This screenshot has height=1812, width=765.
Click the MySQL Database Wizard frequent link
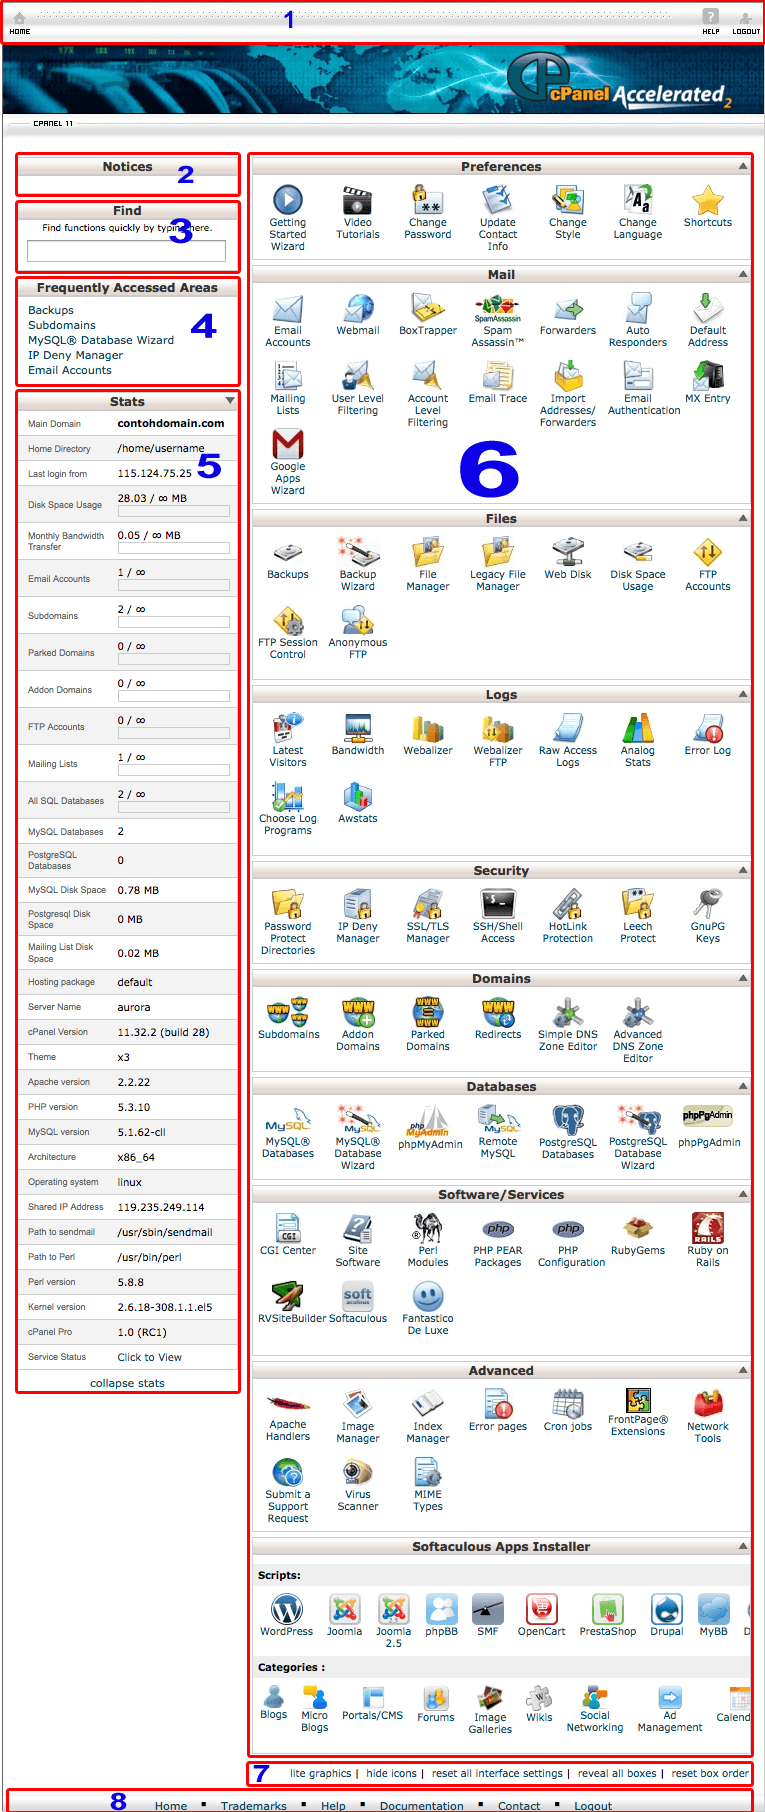(101, 340)
